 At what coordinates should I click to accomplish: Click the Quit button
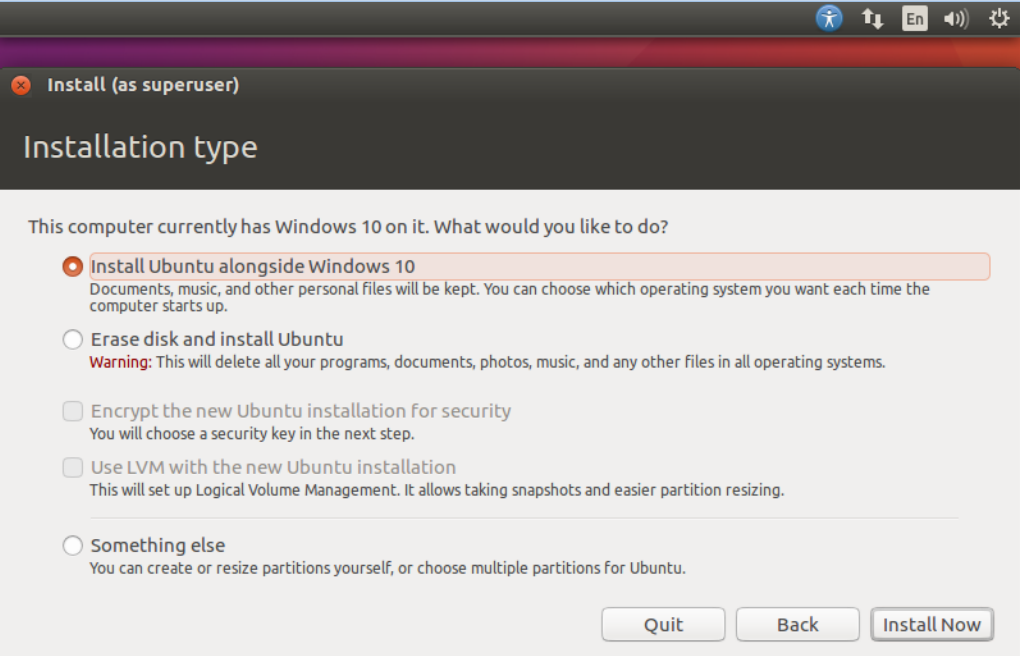tap(663, 625)
